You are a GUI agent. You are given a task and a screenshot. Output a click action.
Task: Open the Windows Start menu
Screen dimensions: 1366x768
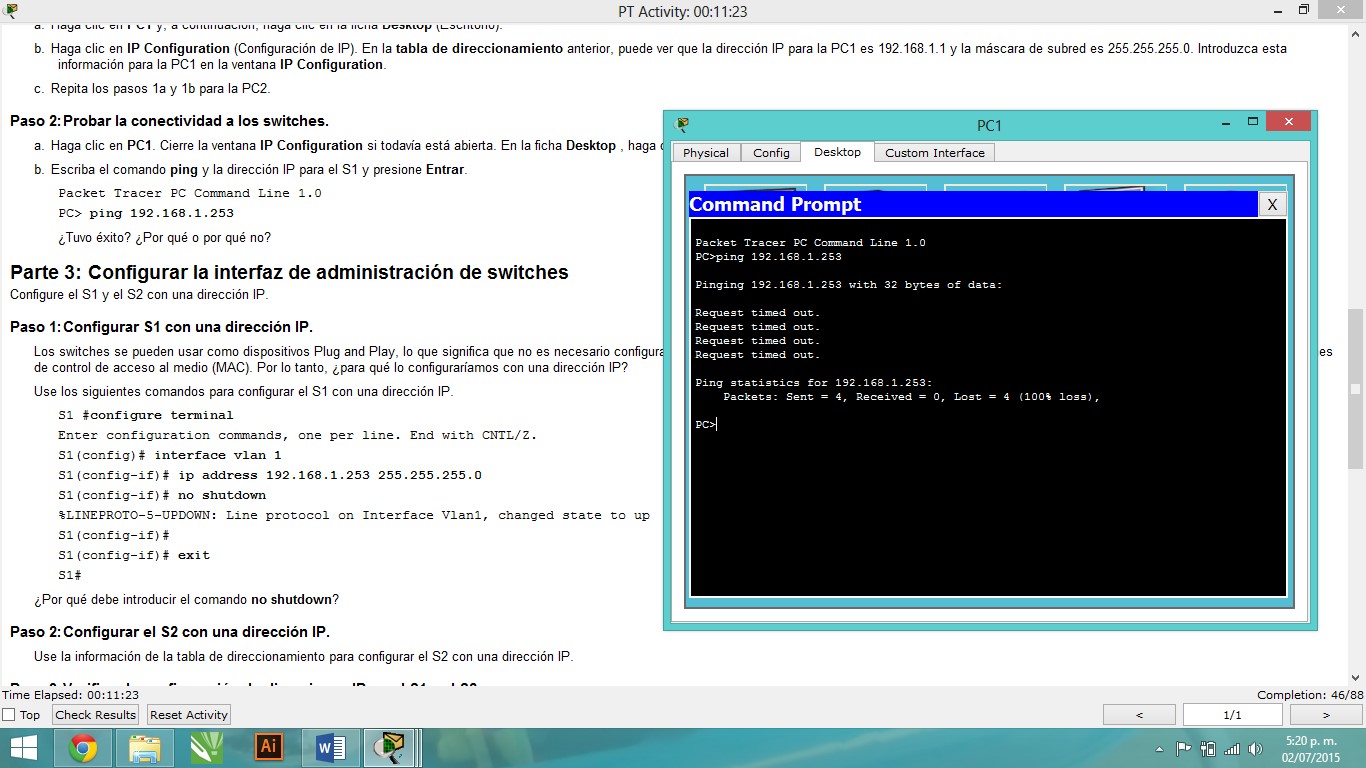click(x=22, y=747)
